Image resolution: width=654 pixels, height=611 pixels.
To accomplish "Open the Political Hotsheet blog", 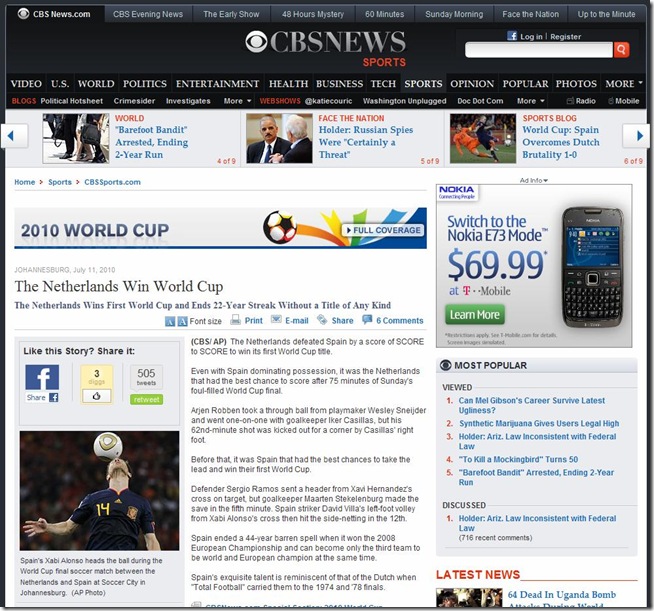I will coord(72,101).
